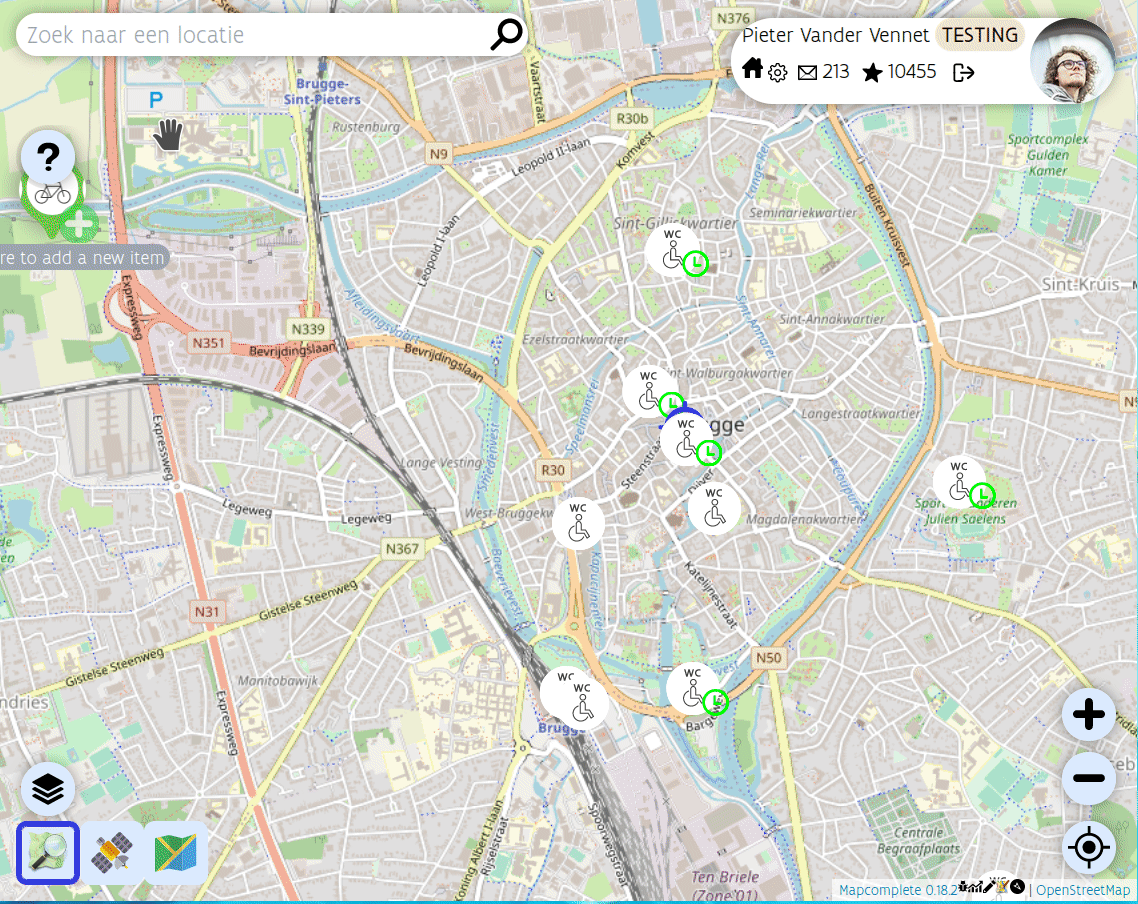Open the layers filter panel
Screen dimensions: 1138x904
point(48,790)
